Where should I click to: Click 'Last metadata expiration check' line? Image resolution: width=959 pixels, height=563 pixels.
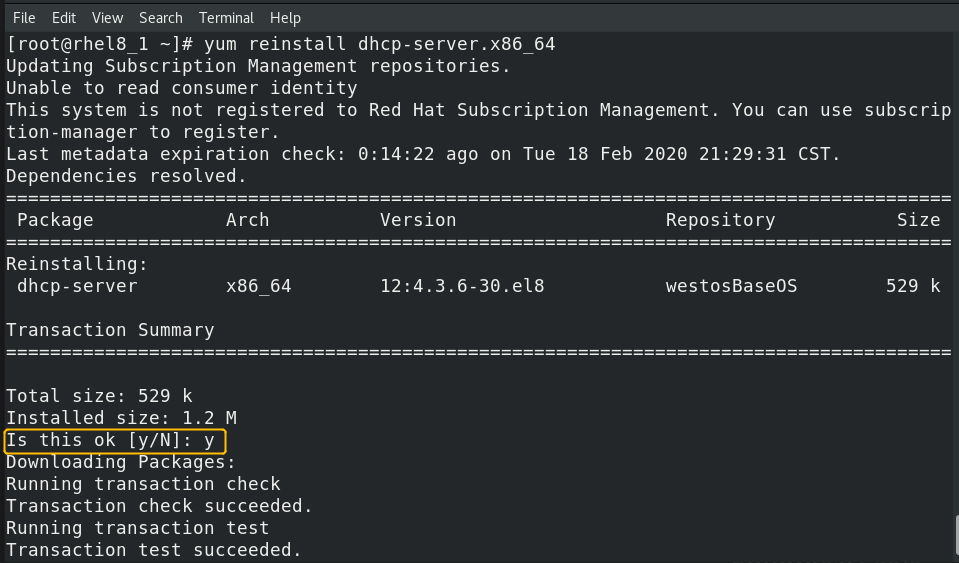[423, 154]
